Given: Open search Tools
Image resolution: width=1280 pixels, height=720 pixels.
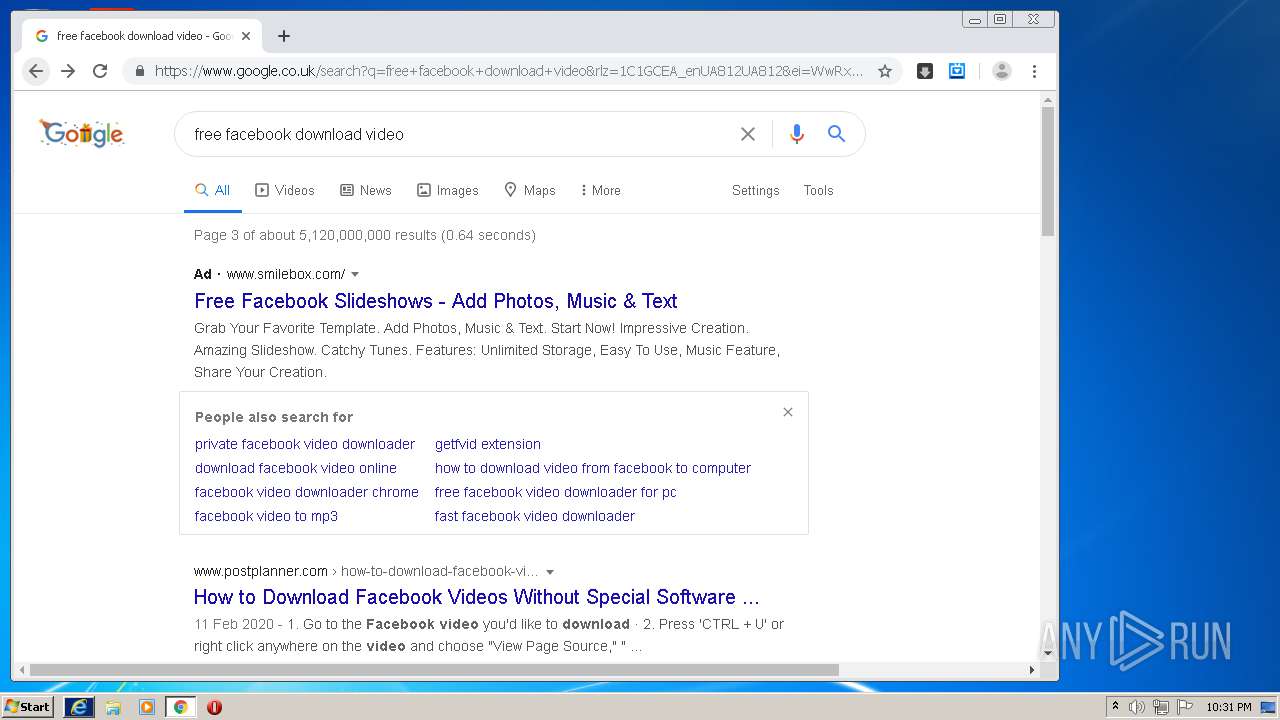Looking at the screenshot, I should click(818, 190).
